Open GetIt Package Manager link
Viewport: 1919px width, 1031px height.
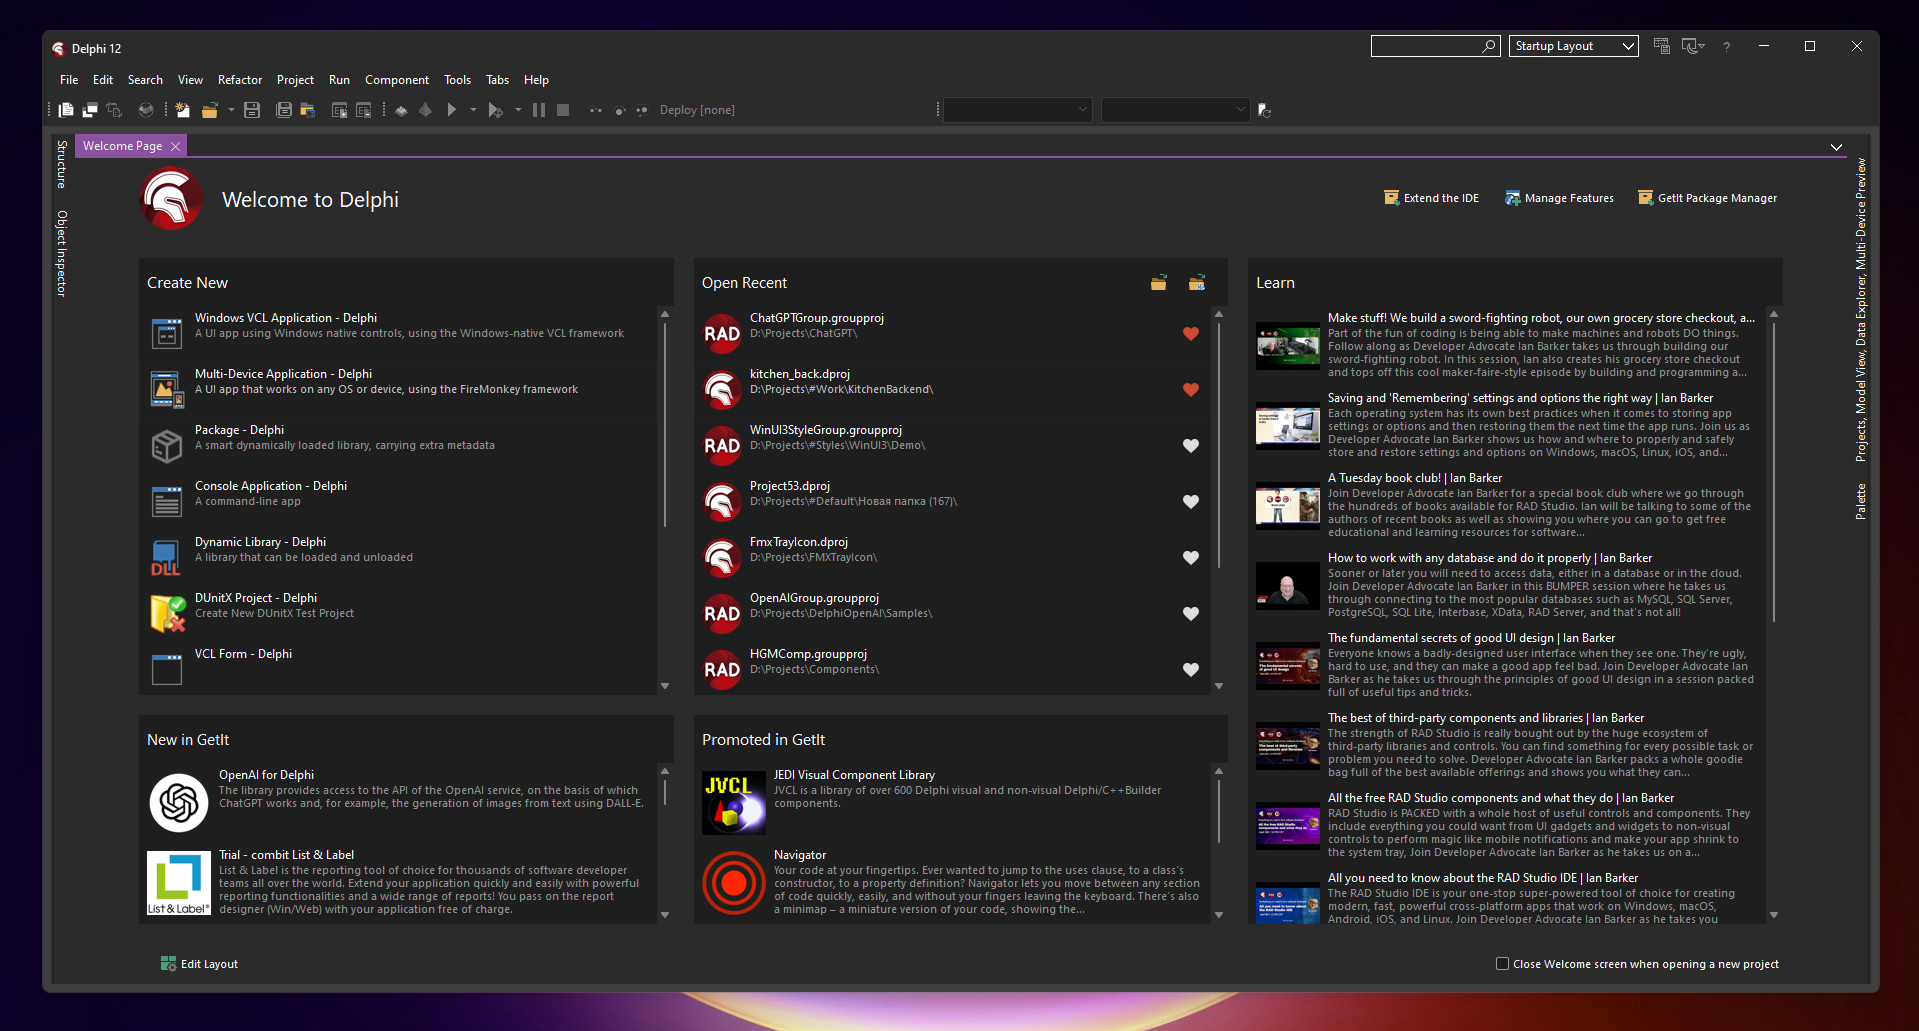[x=1707, y=198]
